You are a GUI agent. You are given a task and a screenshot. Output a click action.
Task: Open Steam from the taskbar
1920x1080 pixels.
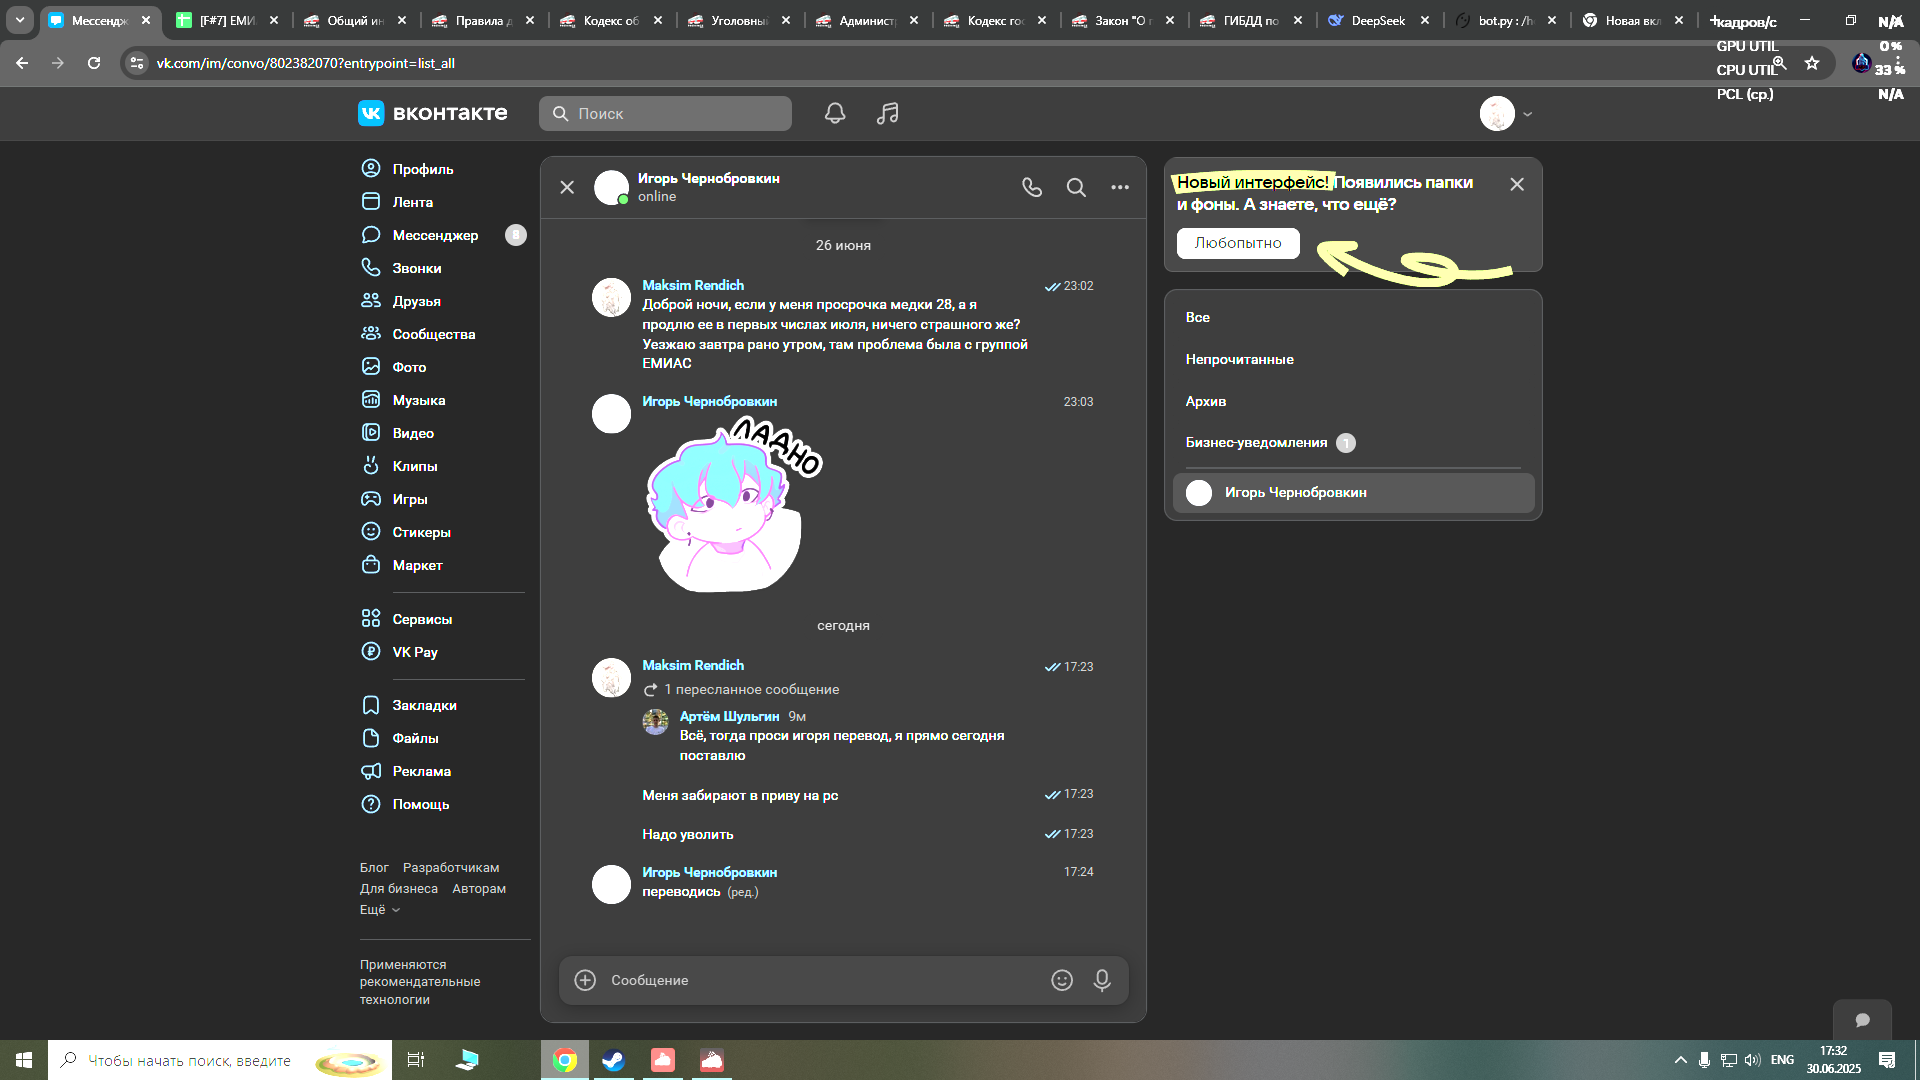click(x=613, y=1060)
